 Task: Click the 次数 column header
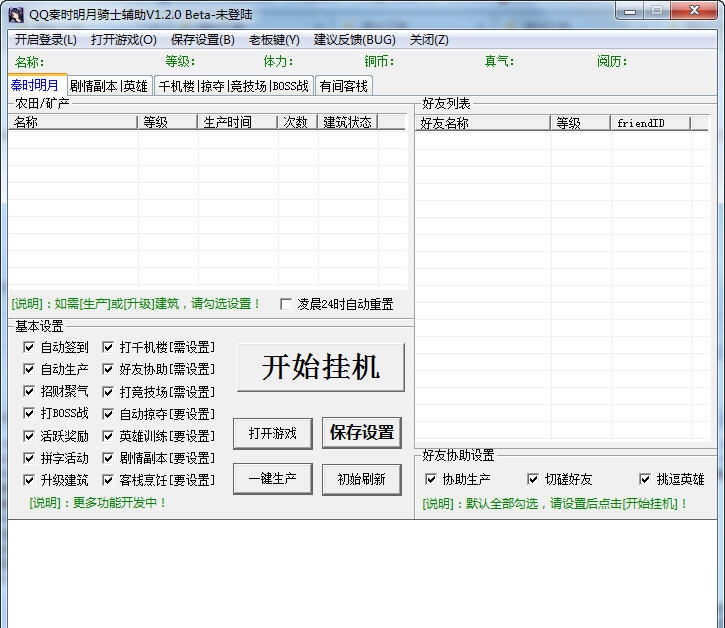click(x=298, y=122)
